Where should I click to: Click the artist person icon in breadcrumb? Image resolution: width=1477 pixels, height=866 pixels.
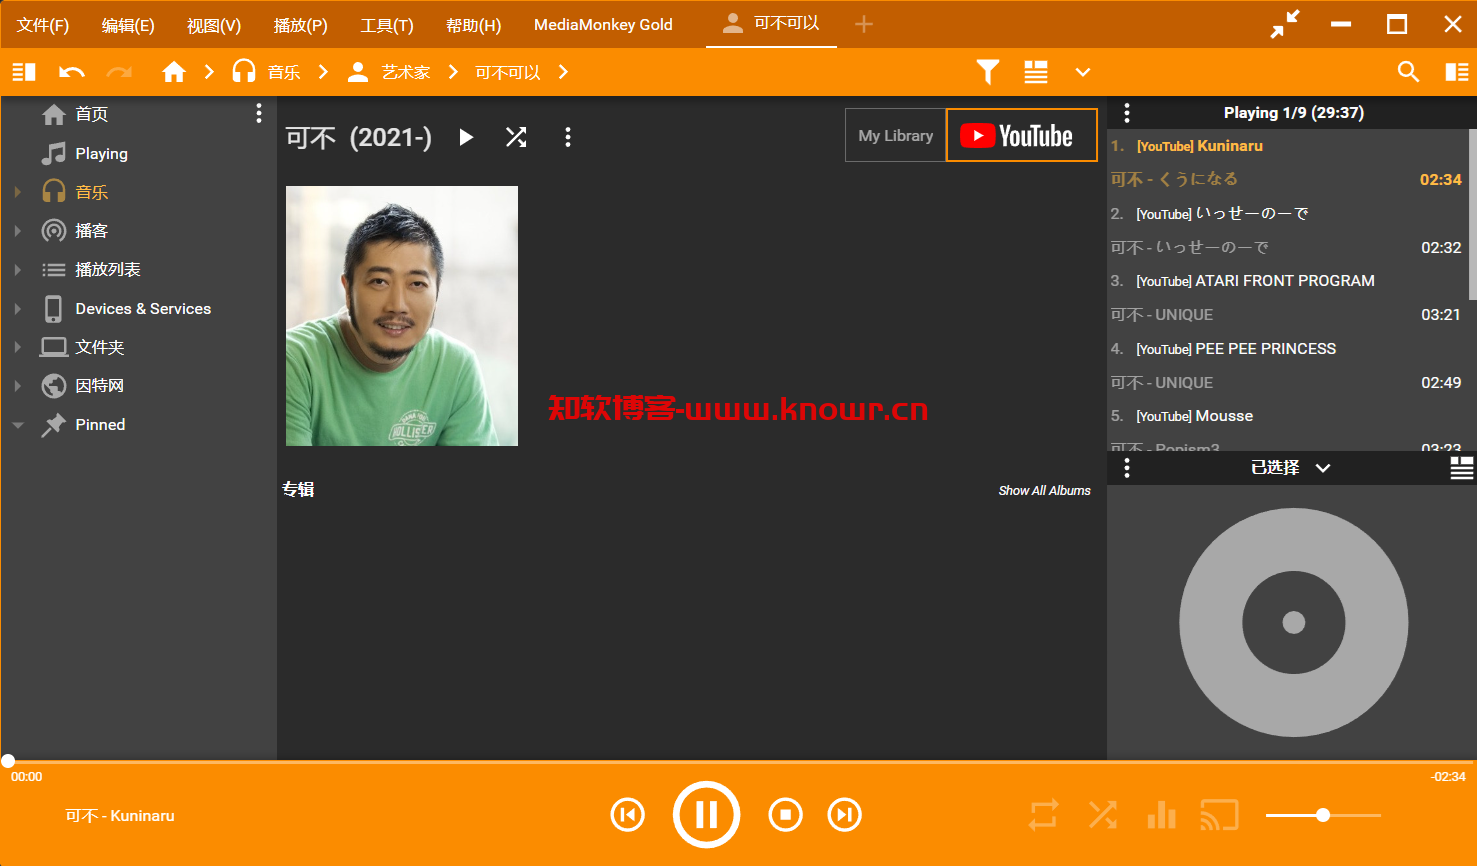coord(358,72)
